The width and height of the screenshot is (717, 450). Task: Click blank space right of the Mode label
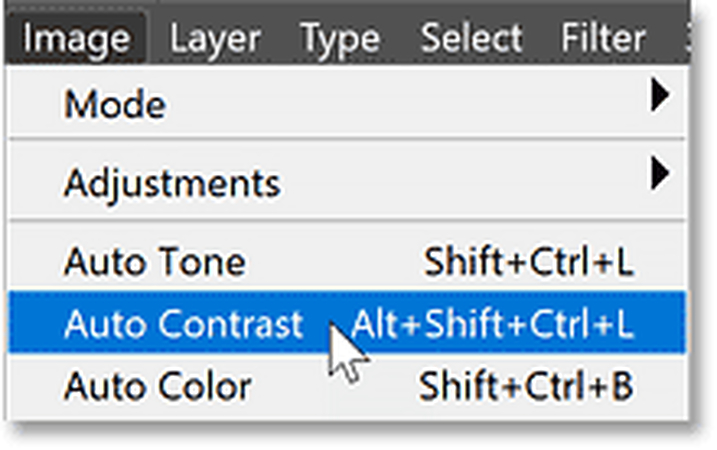[400, 102]
